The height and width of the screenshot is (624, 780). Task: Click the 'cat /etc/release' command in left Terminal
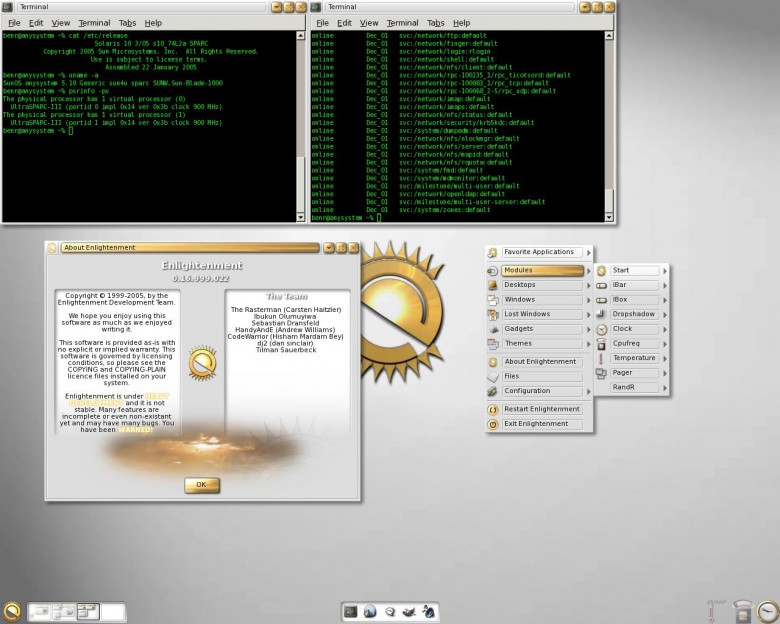98,36
